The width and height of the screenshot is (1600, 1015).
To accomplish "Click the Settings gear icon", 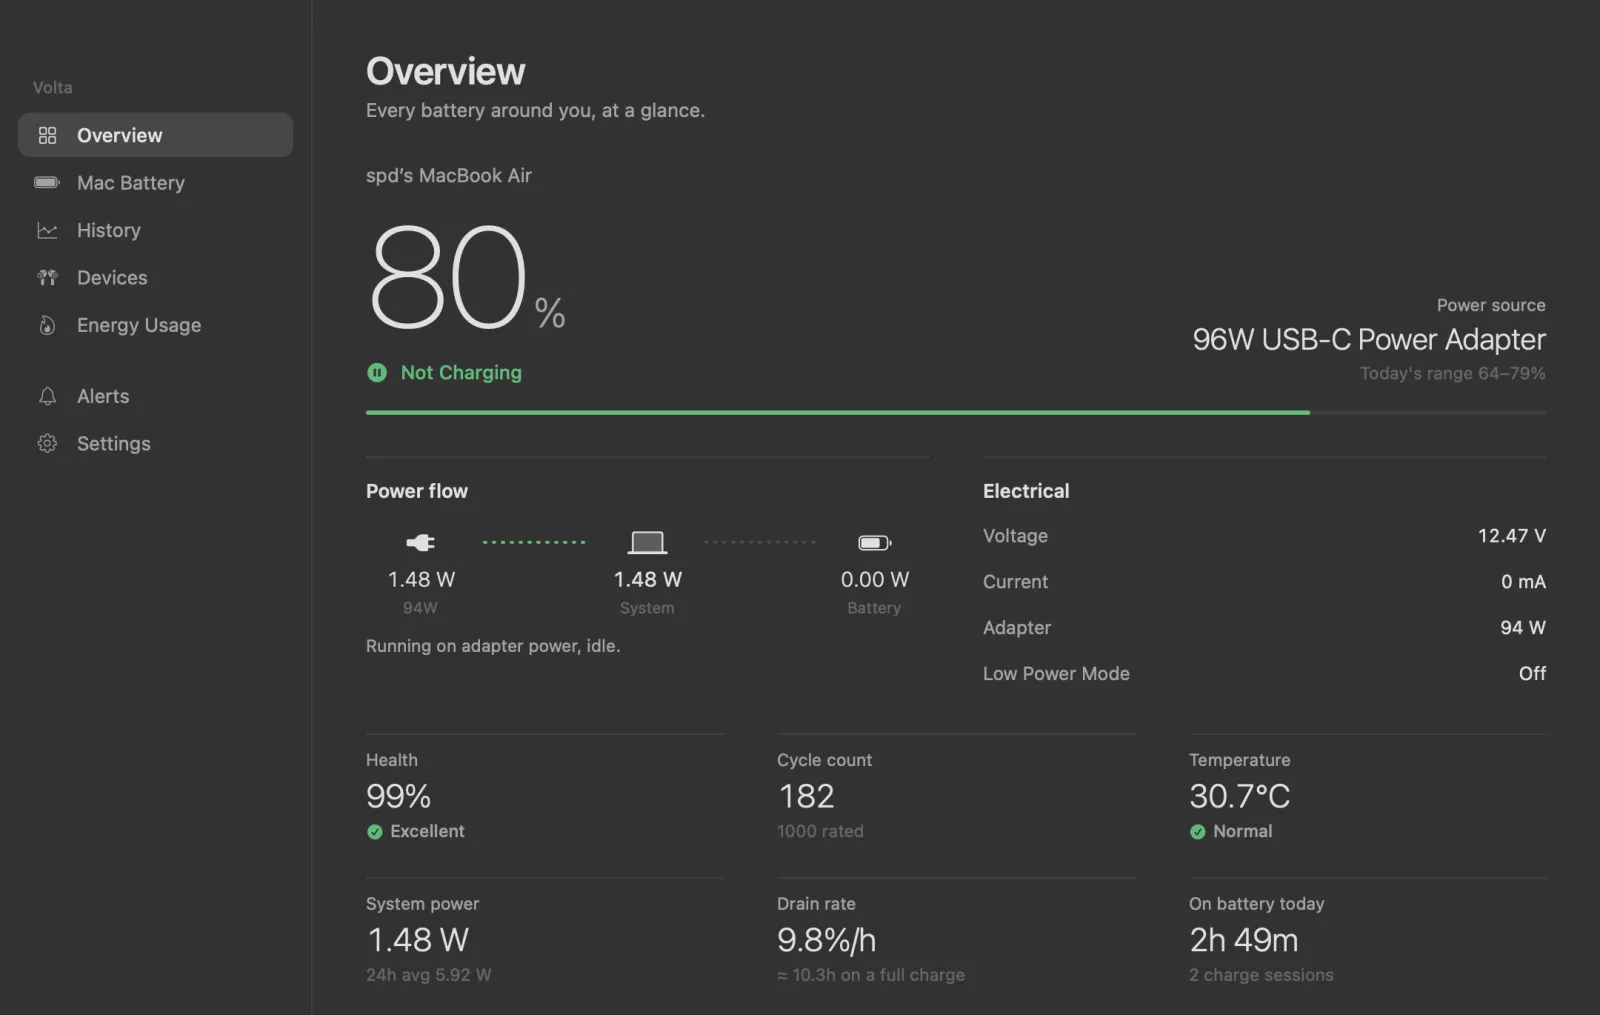I will click(47, 443).
